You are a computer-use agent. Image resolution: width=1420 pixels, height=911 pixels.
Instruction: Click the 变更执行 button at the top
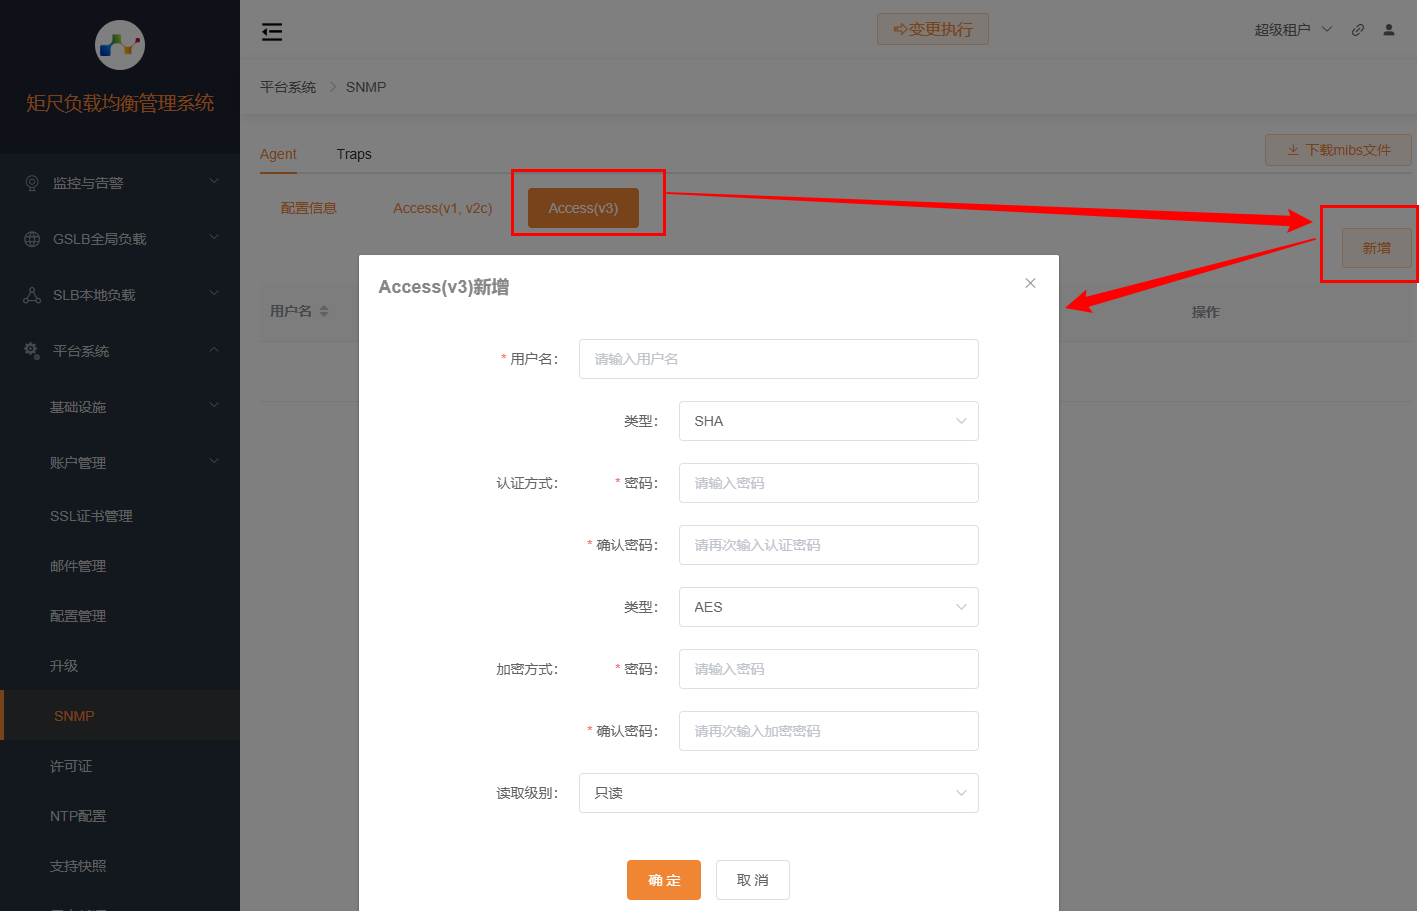(932, 29)
